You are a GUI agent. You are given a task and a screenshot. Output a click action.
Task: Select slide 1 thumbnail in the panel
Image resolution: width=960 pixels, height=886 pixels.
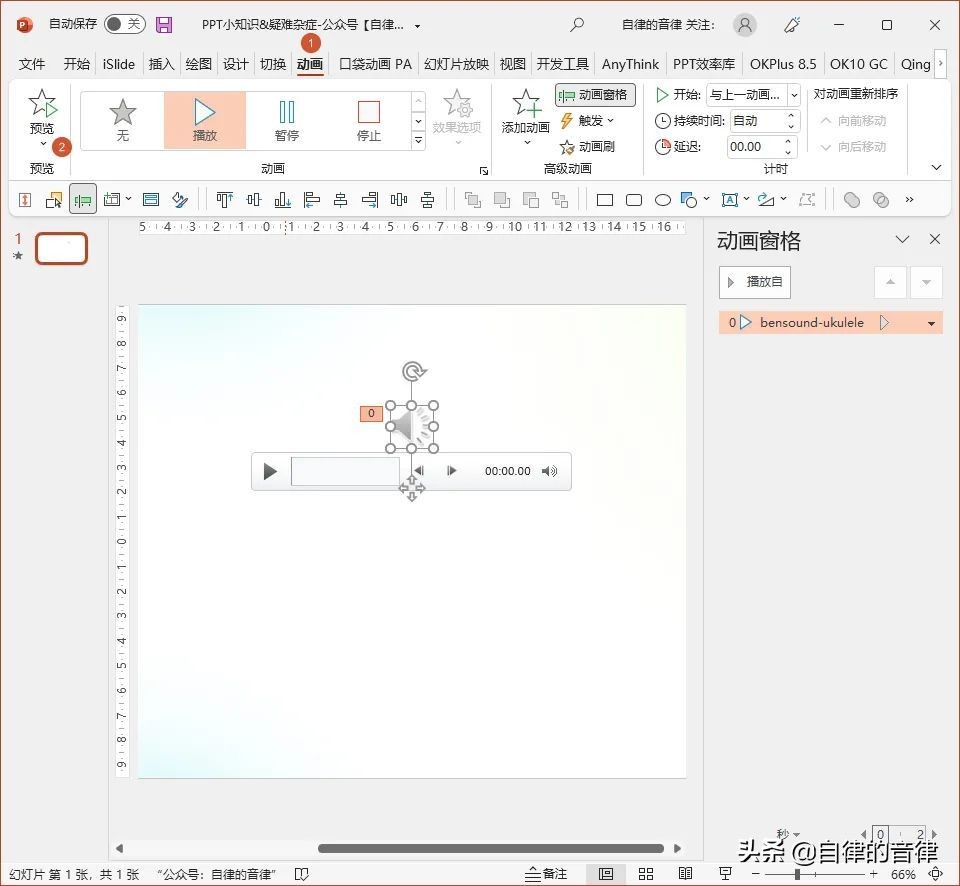coord(61,248)
